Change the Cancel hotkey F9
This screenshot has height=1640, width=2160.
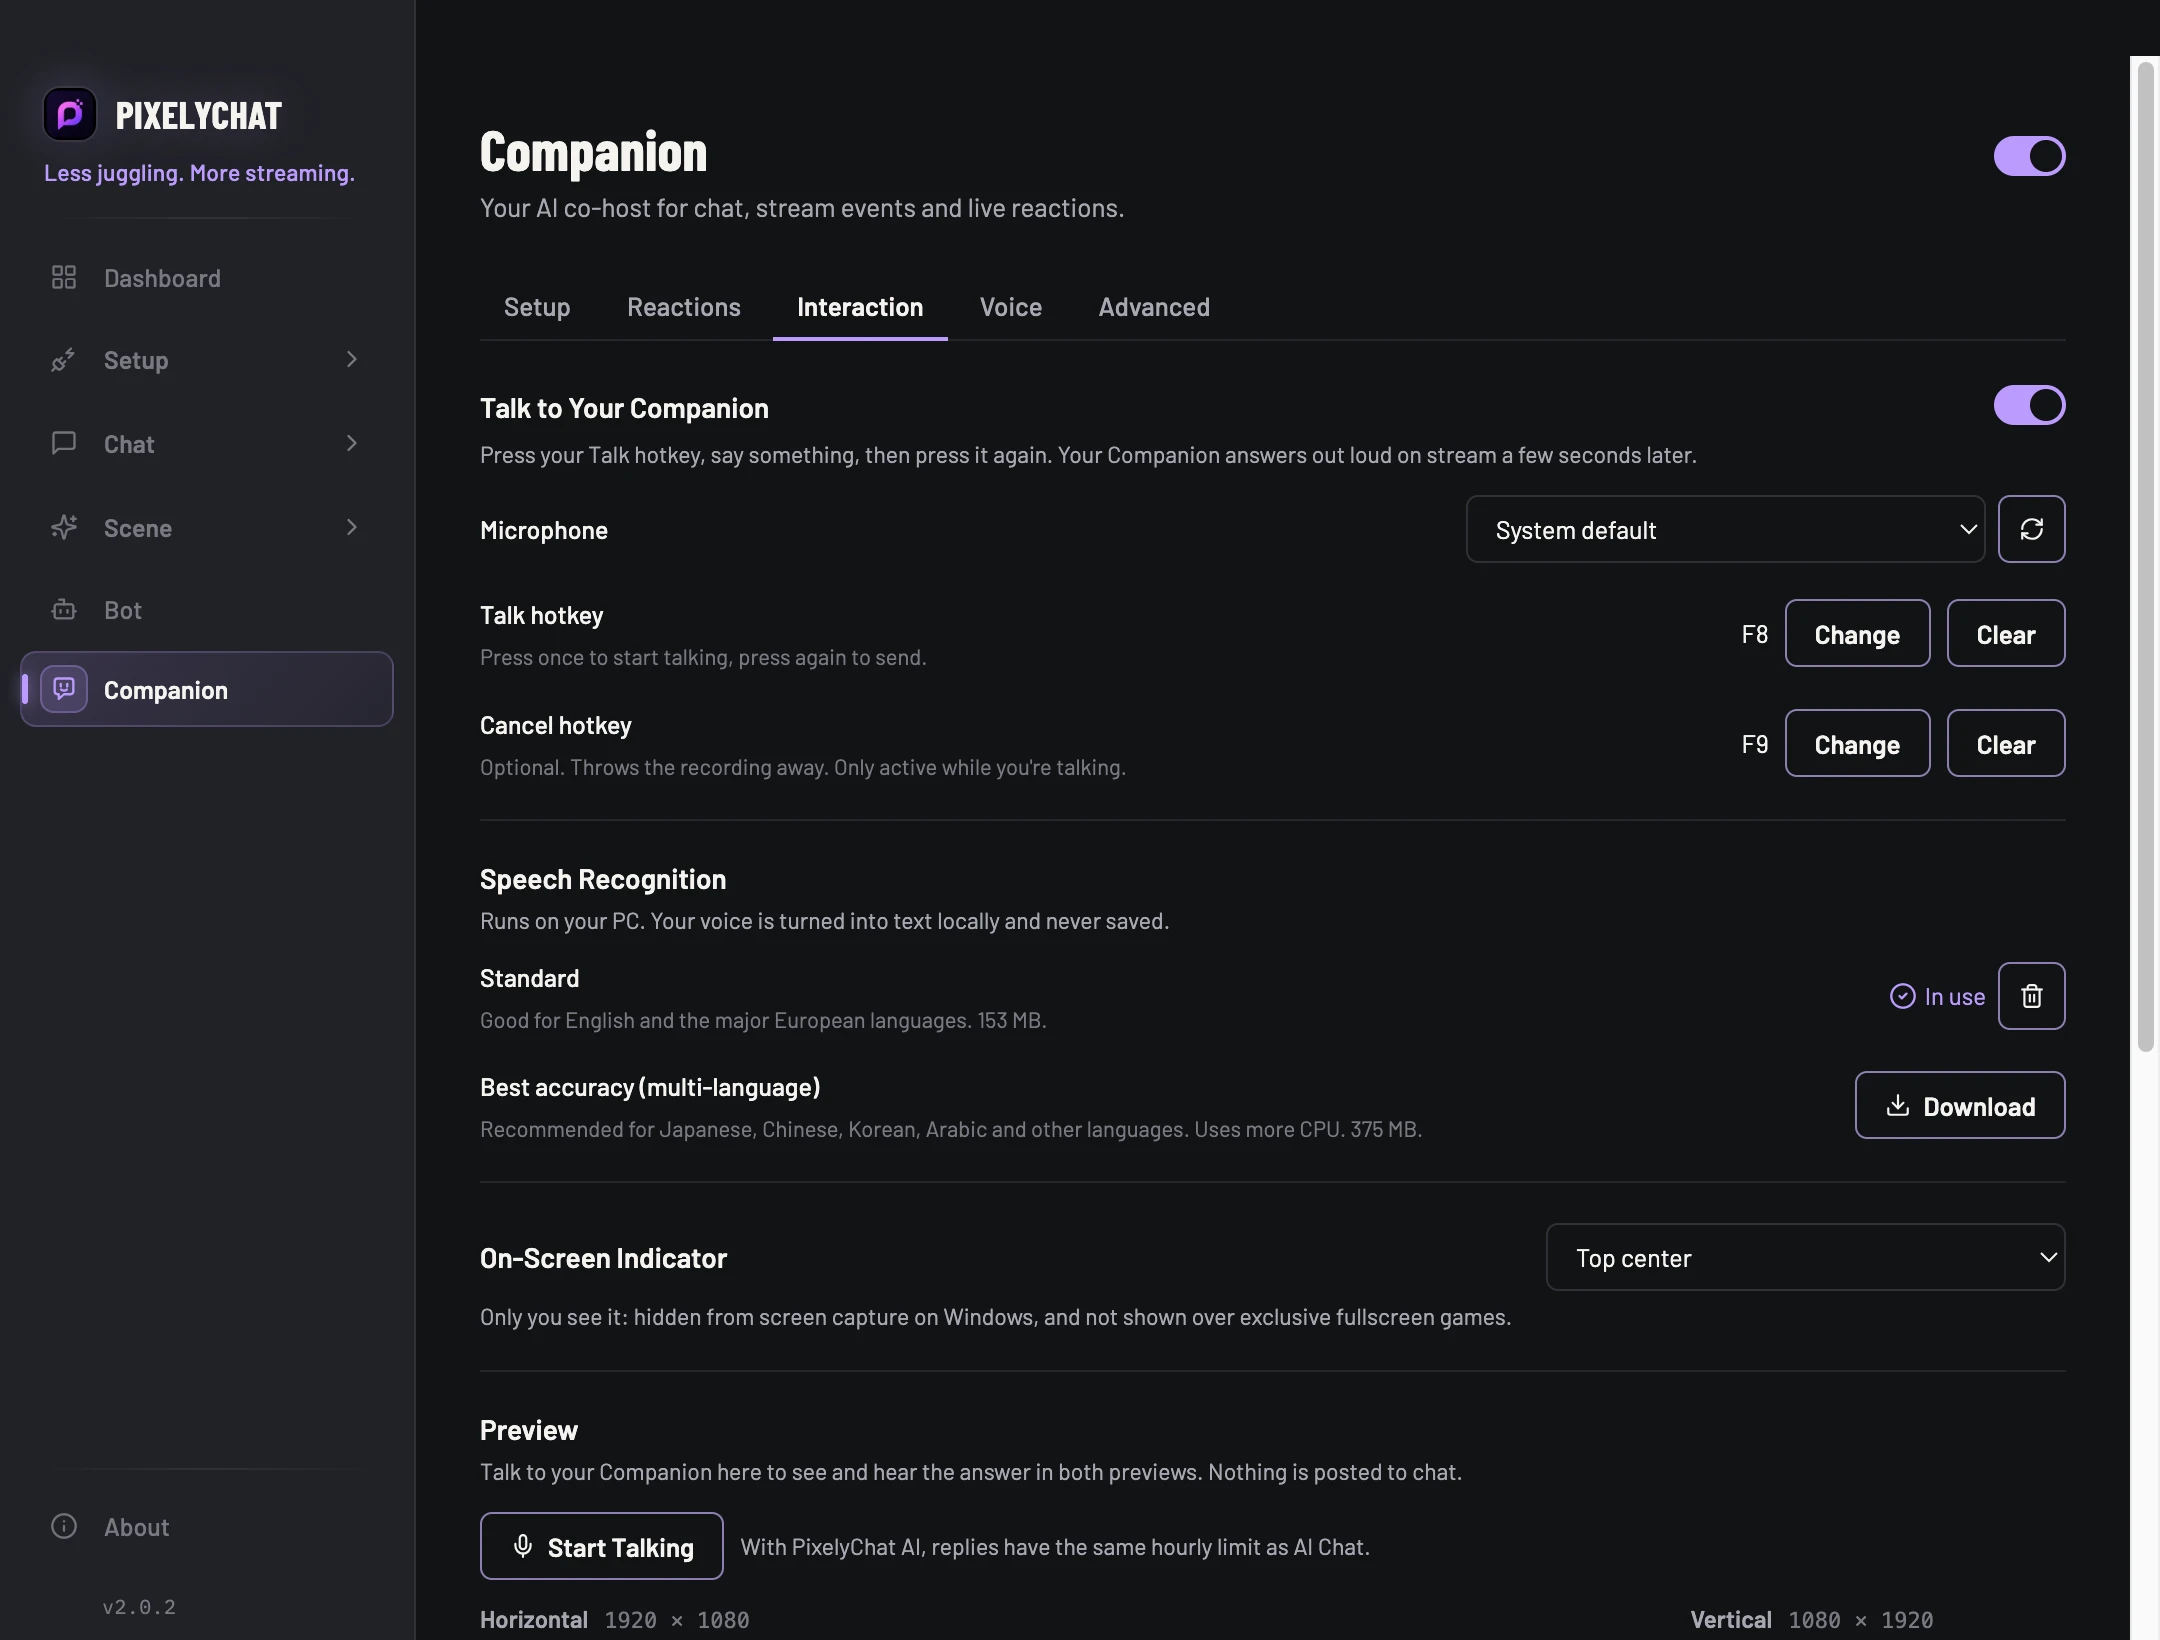point(1857,743)
